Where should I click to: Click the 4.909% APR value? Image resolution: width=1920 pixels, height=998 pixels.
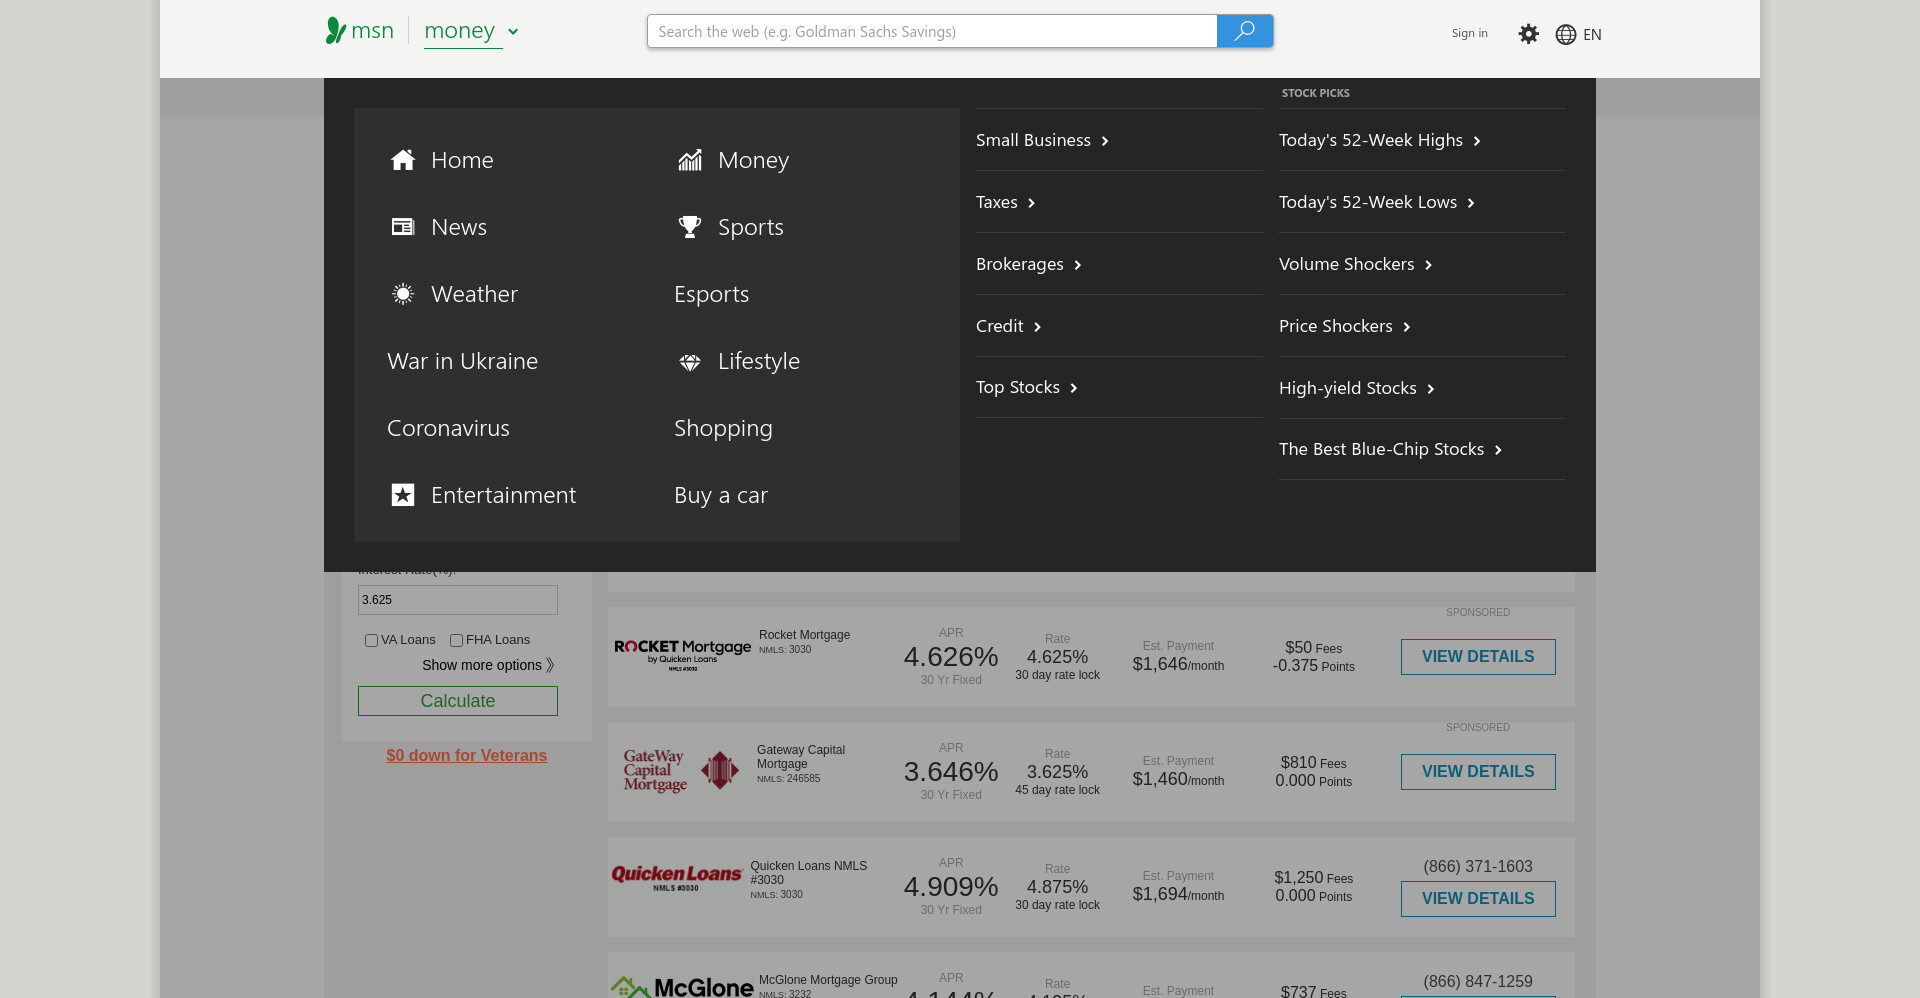951,887
